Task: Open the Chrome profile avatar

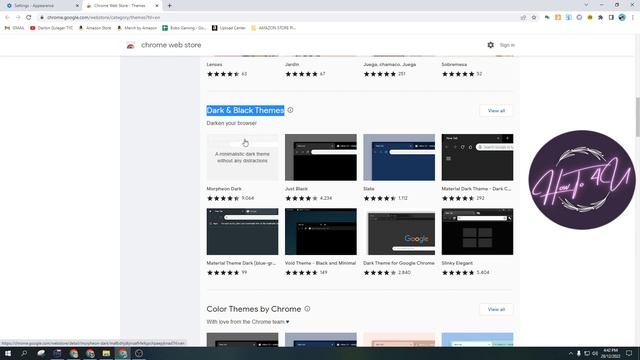Action: (x=622, y=18)
